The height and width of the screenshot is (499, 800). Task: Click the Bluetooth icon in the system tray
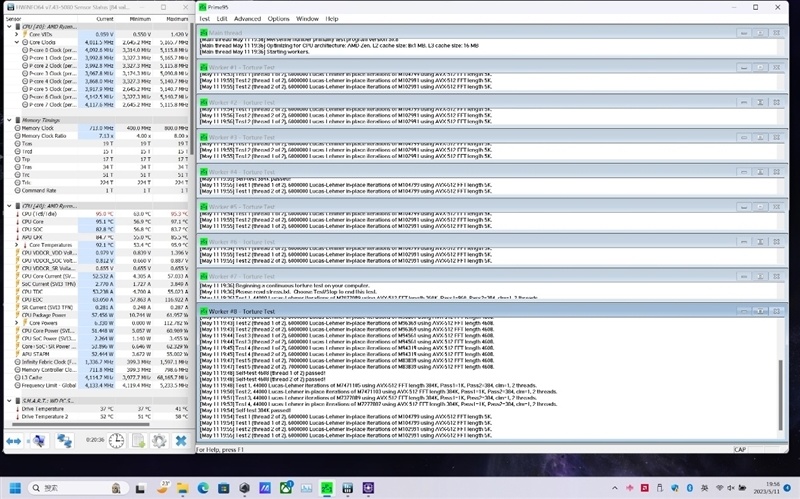(690, 488)
